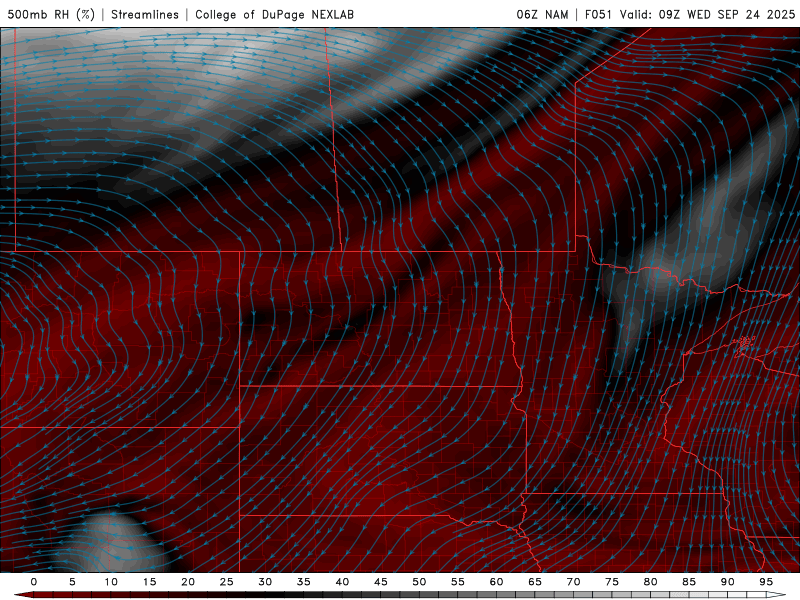
Task: Select the 0 label on the RH scale
Action: coord(34,582)
